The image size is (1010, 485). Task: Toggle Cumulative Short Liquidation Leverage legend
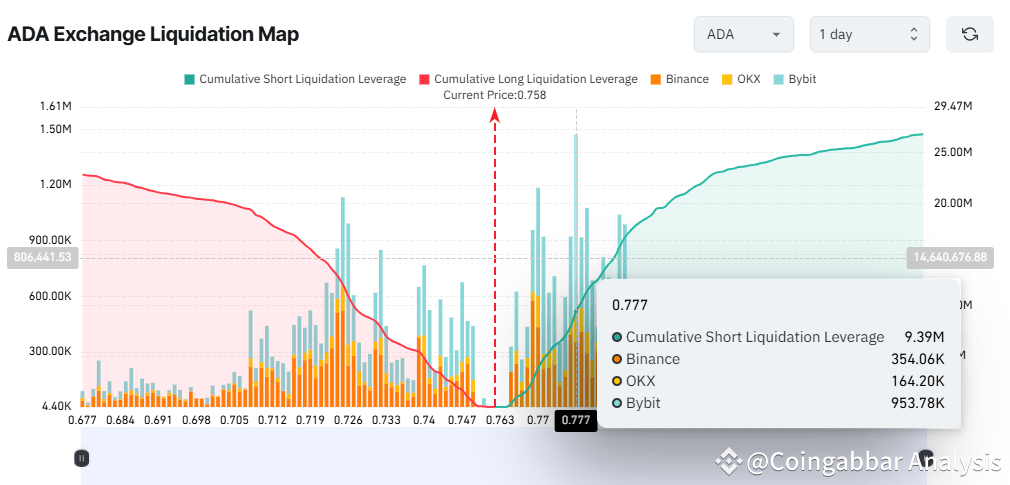295,79
